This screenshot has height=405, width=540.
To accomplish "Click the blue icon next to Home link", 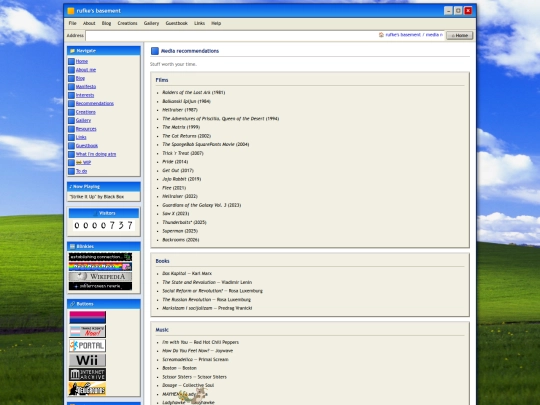I will tap(71, 61).
